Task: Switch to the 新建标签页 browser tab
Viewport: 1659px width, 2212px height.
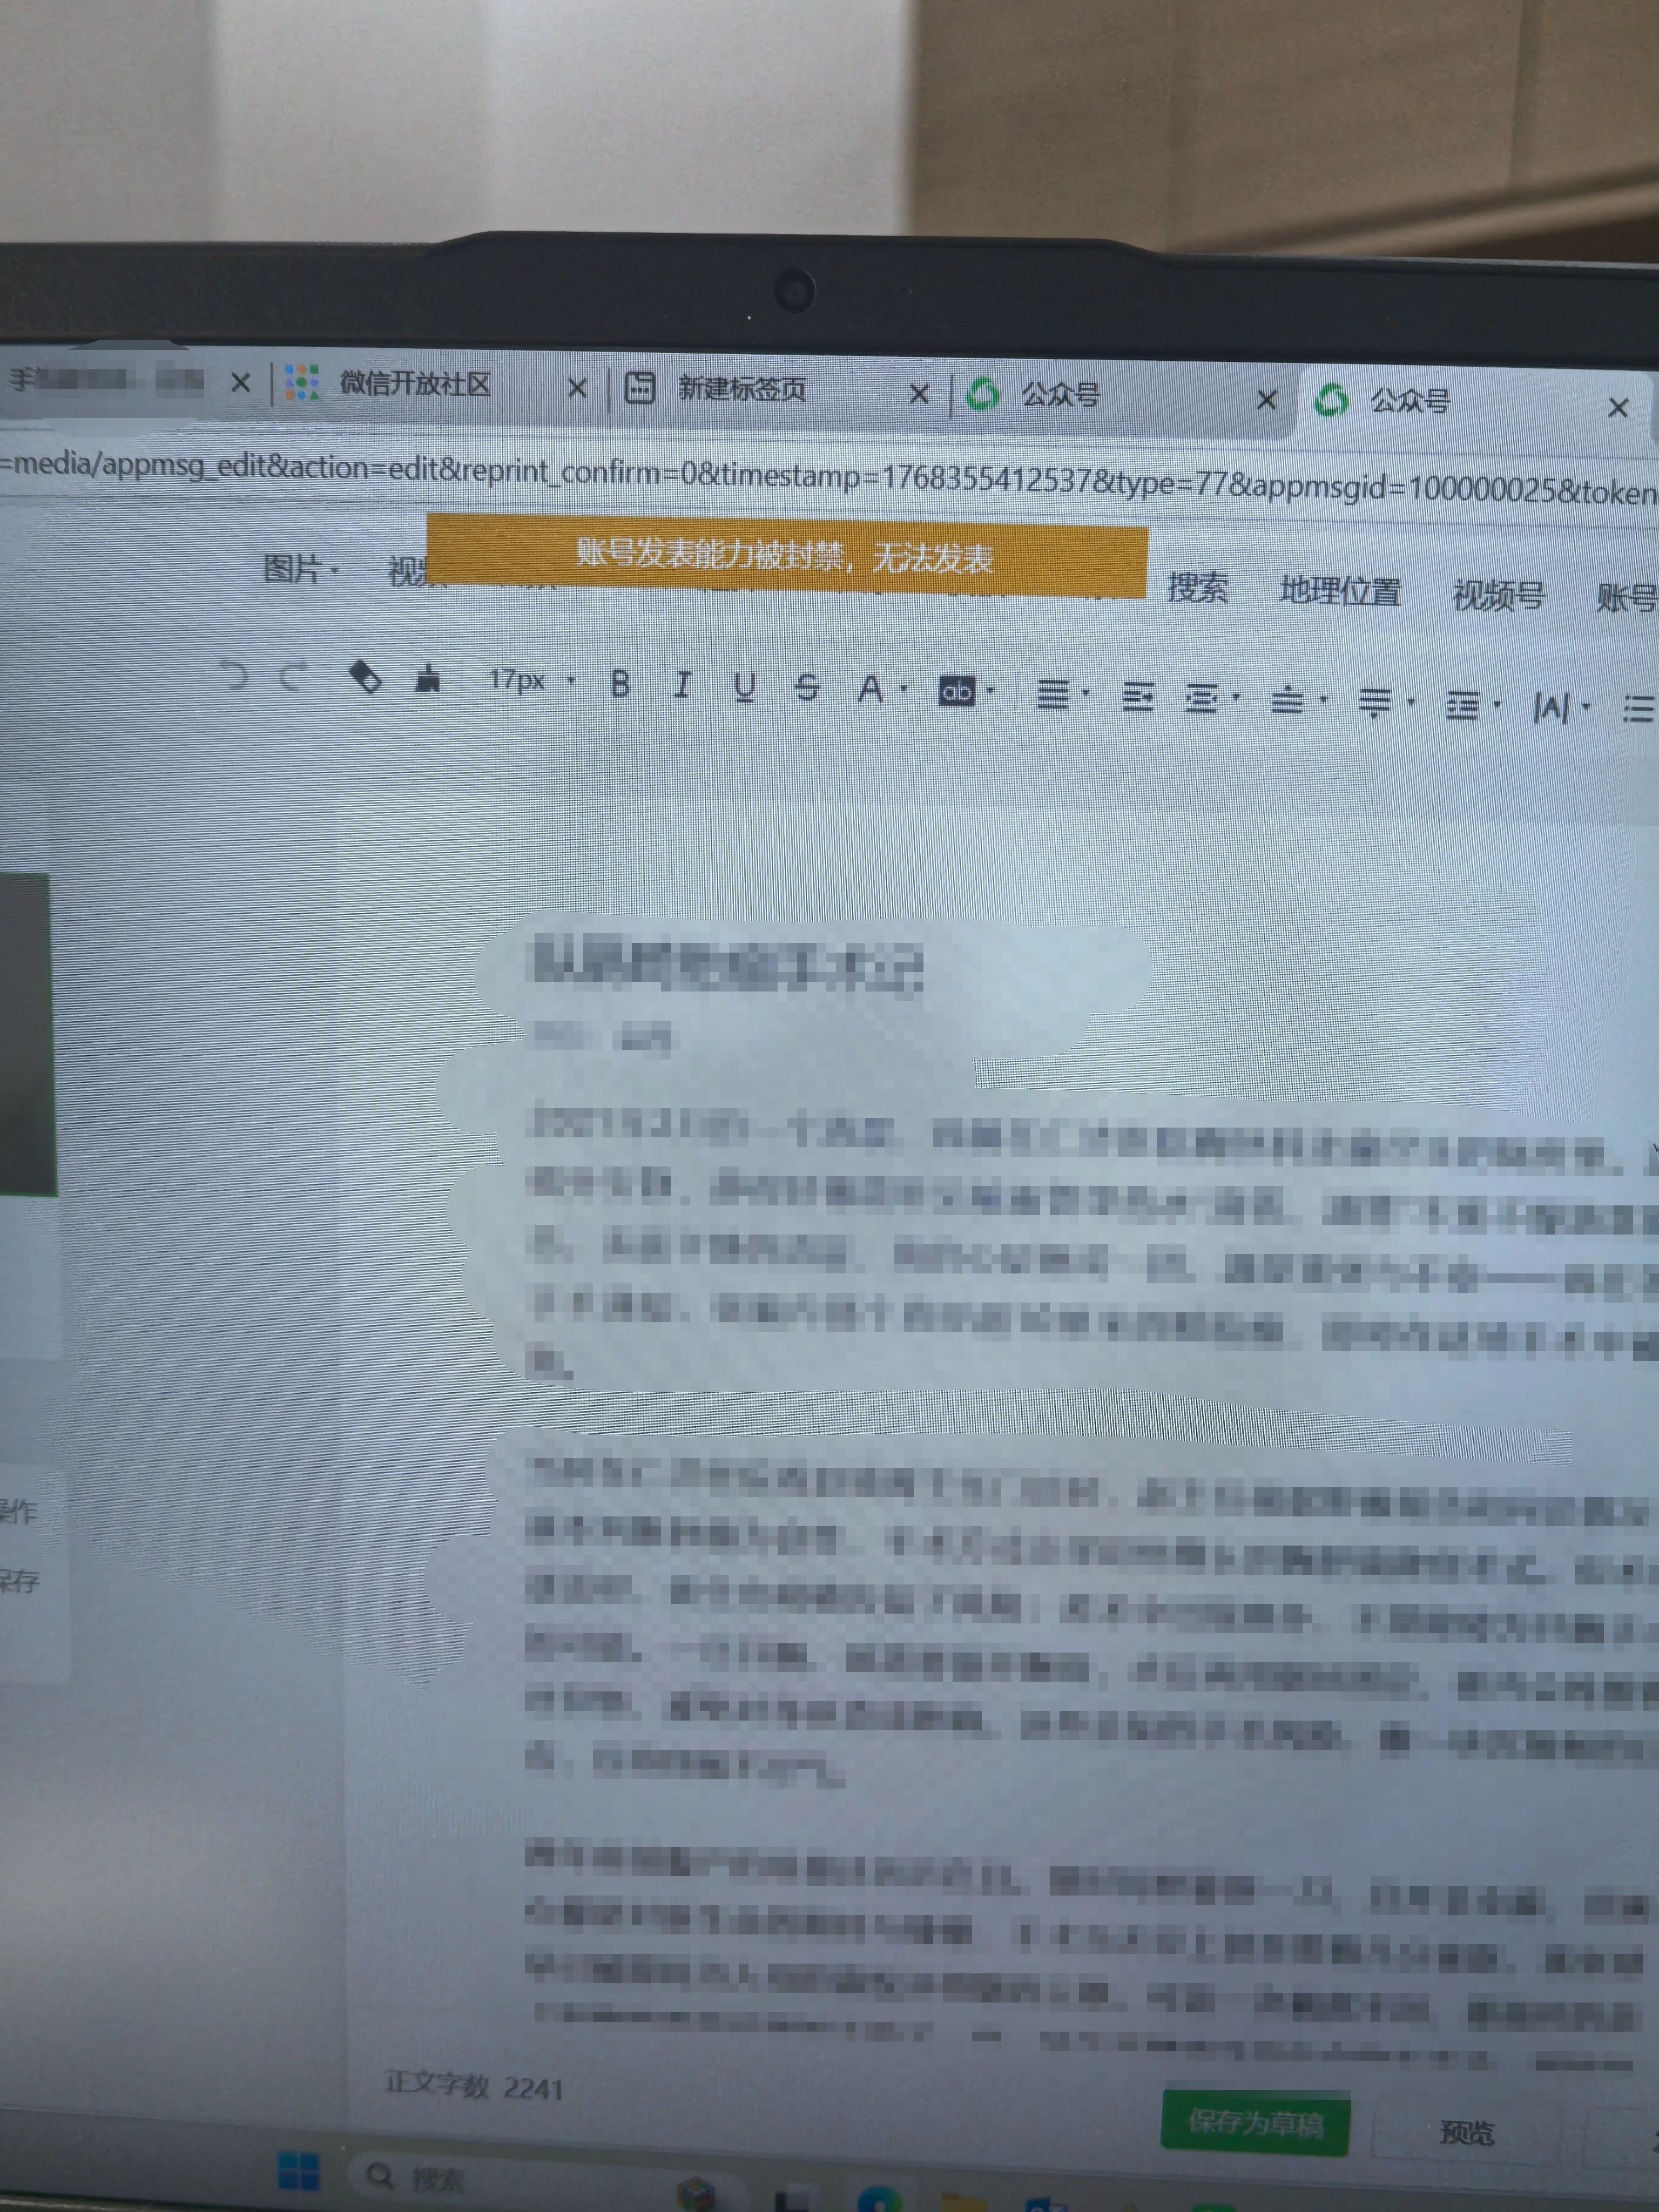Action: (x=741, y=389)
